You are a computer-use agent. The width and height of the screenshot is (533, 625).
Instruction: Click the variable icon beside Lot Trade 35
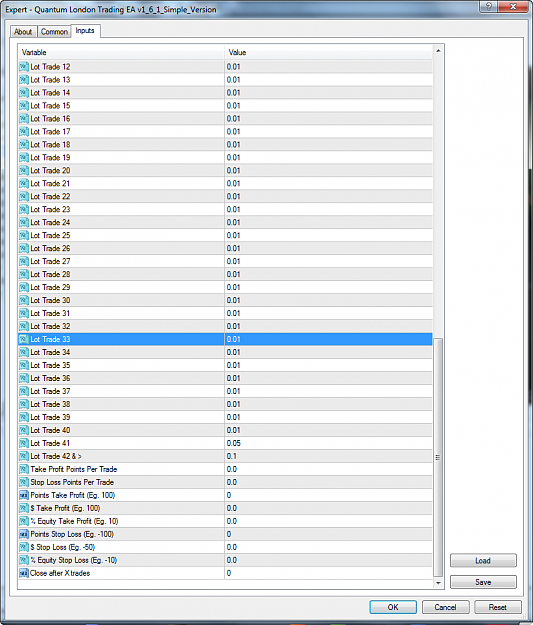point(24,365)
